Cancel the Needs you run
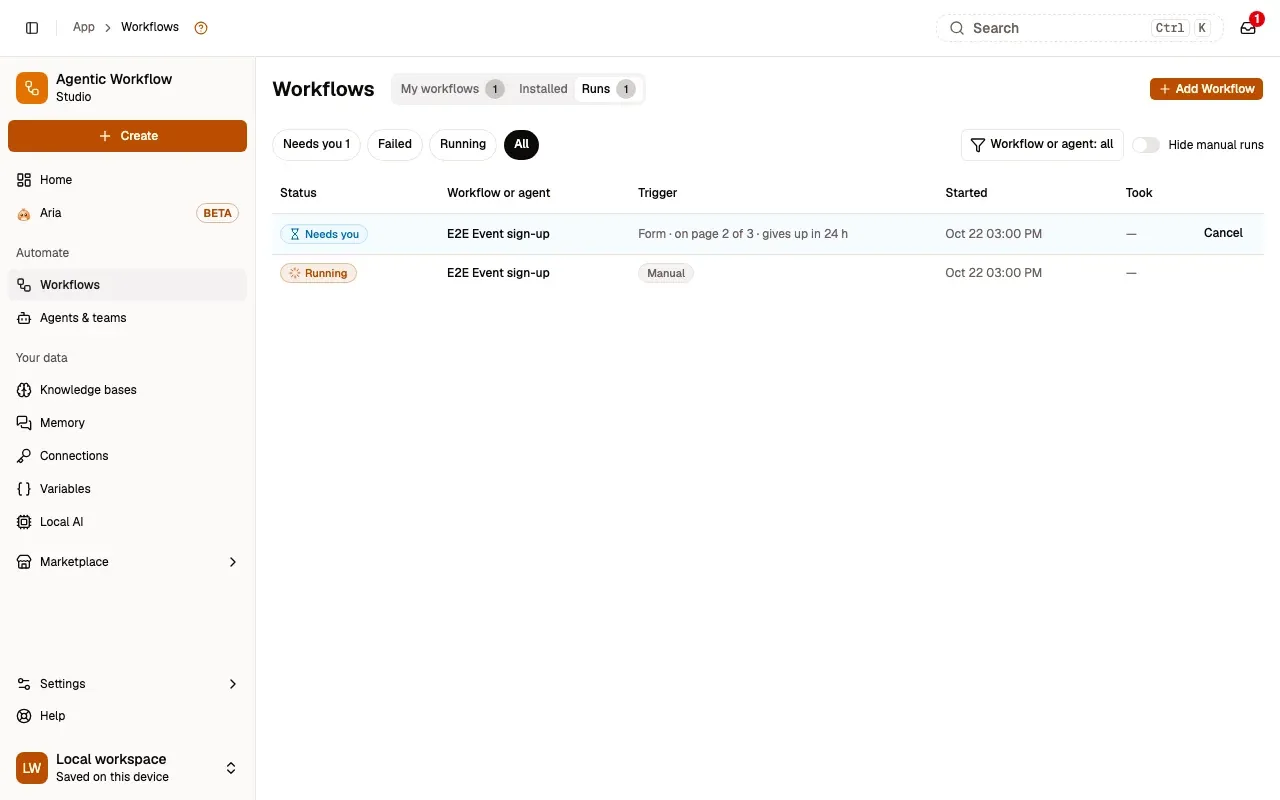 click(x=1223, y=233)
